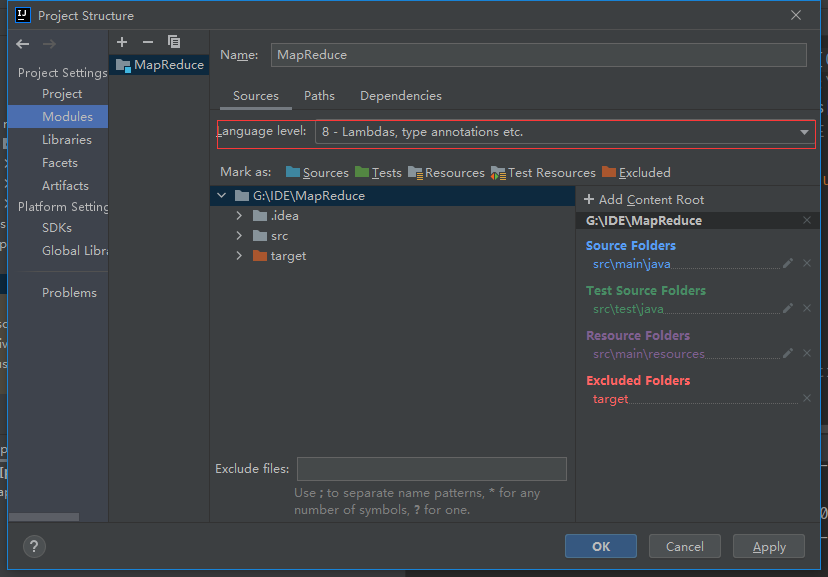Click the add new module plus icon
Image resolution: width=828 pixels, height=577 pixels.
[121, 41]
